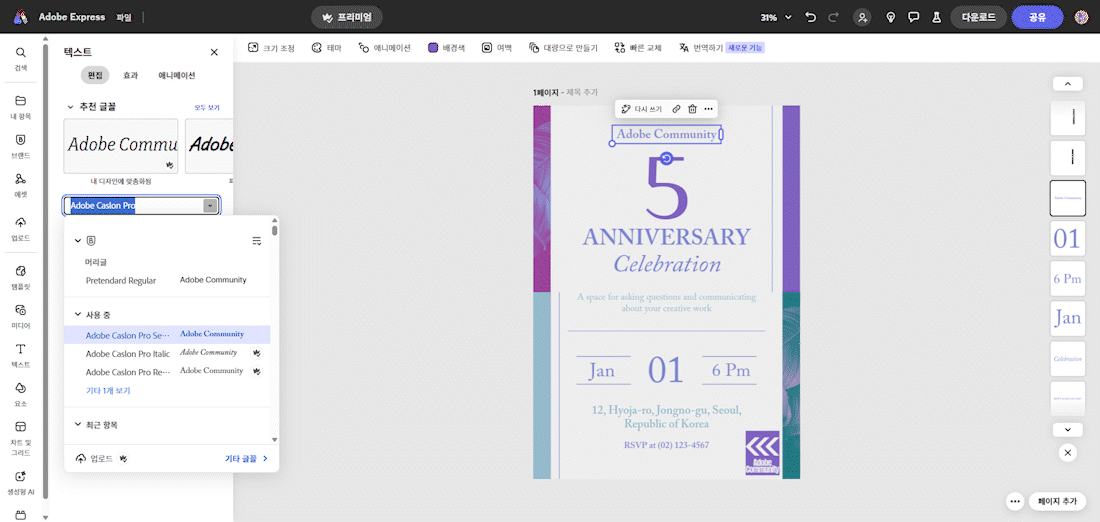Open the Adobe Caslon Pro font dropdown arrow

[x=210, y=206]
